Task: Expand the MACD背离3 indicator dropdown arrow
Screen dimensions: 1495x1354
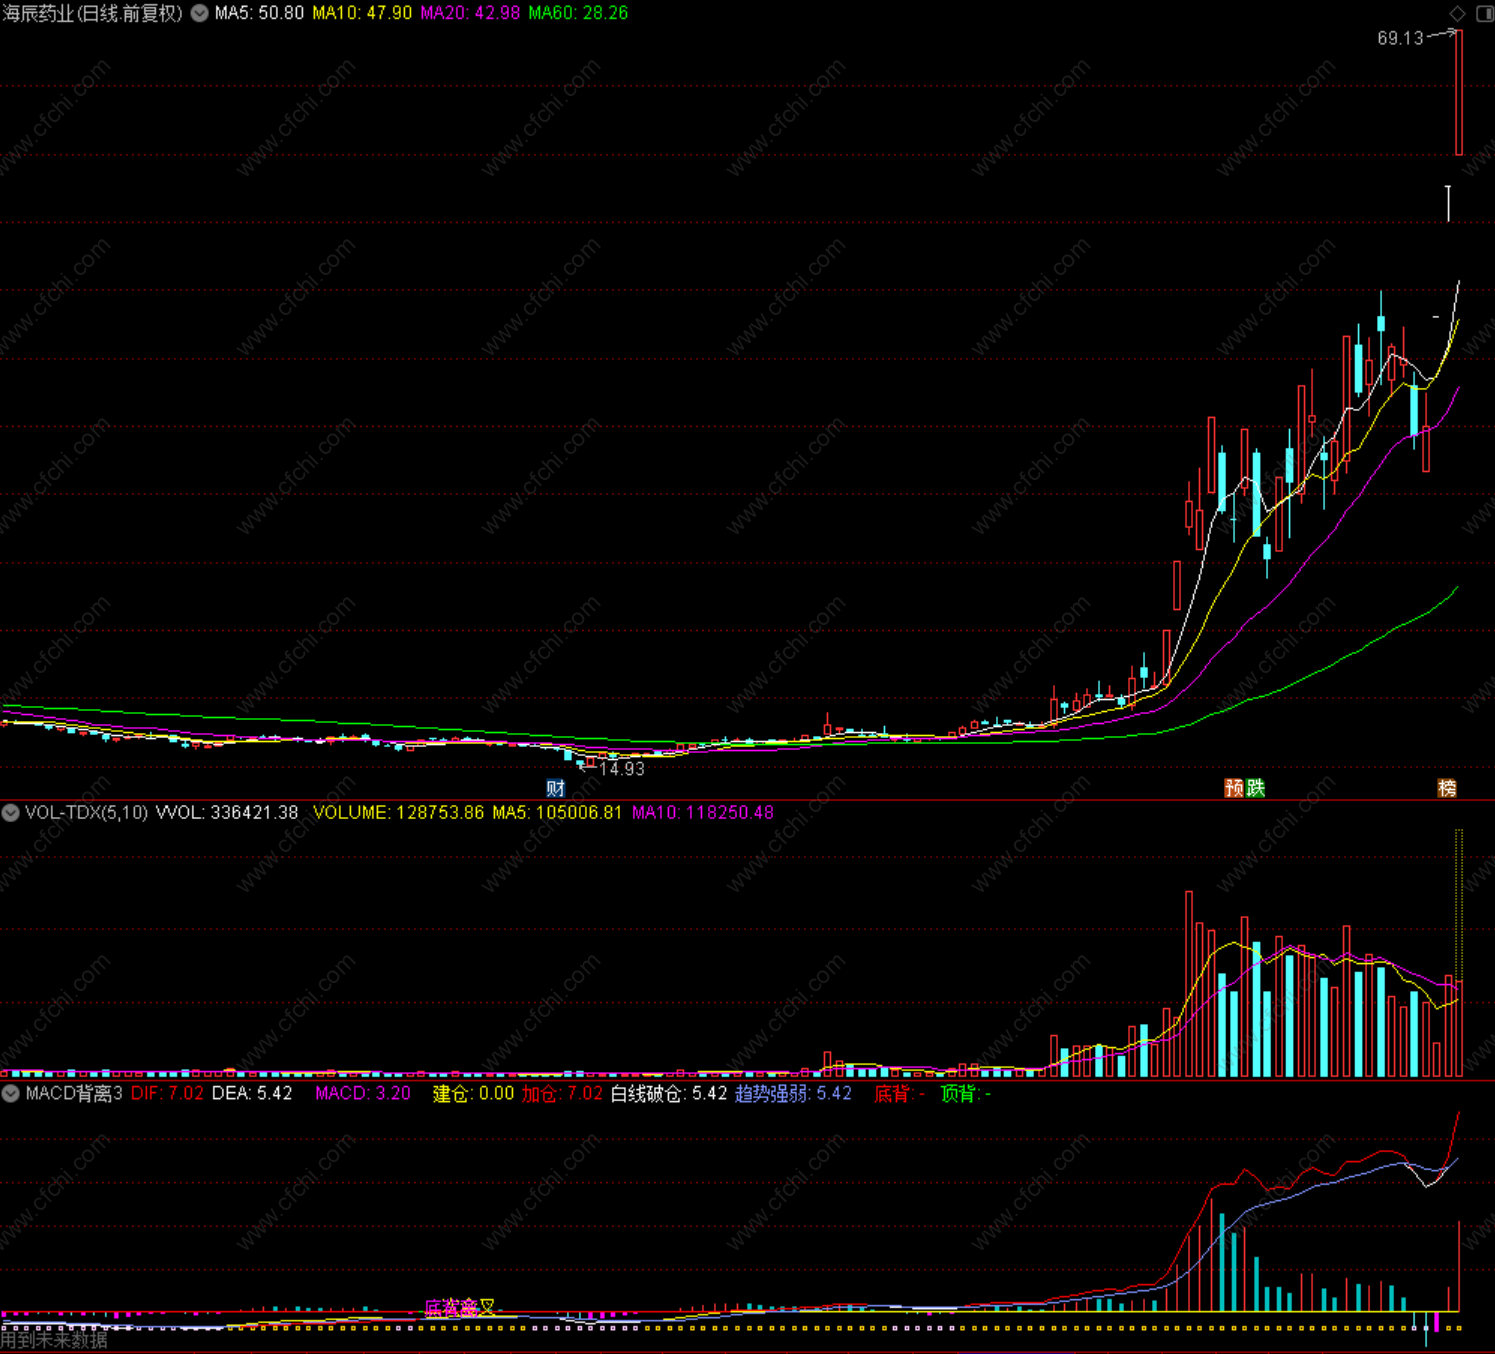Action: (10, 1093)
